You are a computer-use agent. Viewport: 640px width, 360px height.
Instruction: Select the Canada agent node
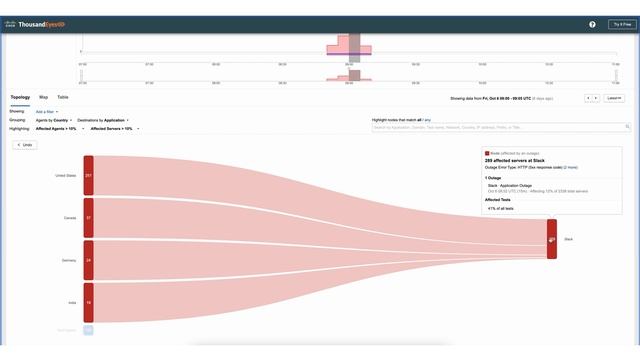[x=89, y=218]
